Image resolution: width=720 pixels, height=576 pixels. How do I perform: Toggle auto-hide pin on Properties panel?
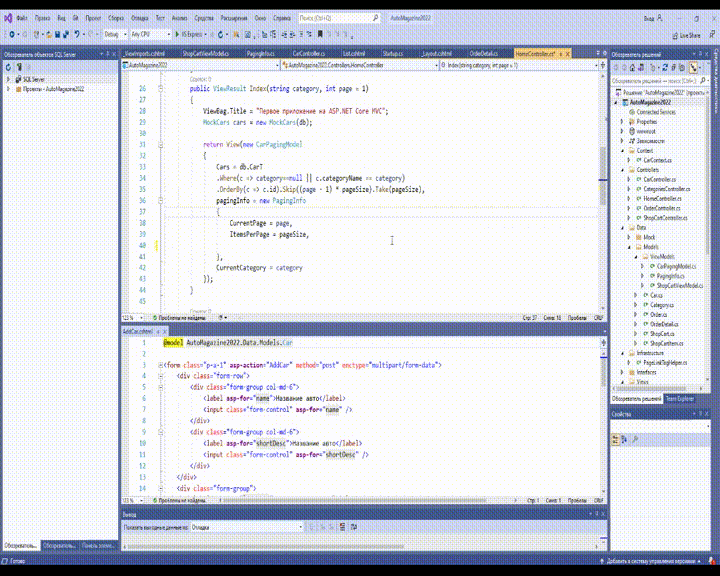(700, 414)
